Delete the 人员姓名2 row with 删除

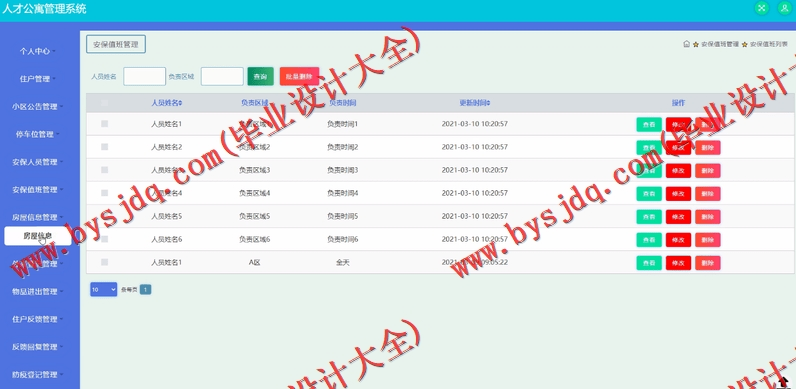coord(708,148)
